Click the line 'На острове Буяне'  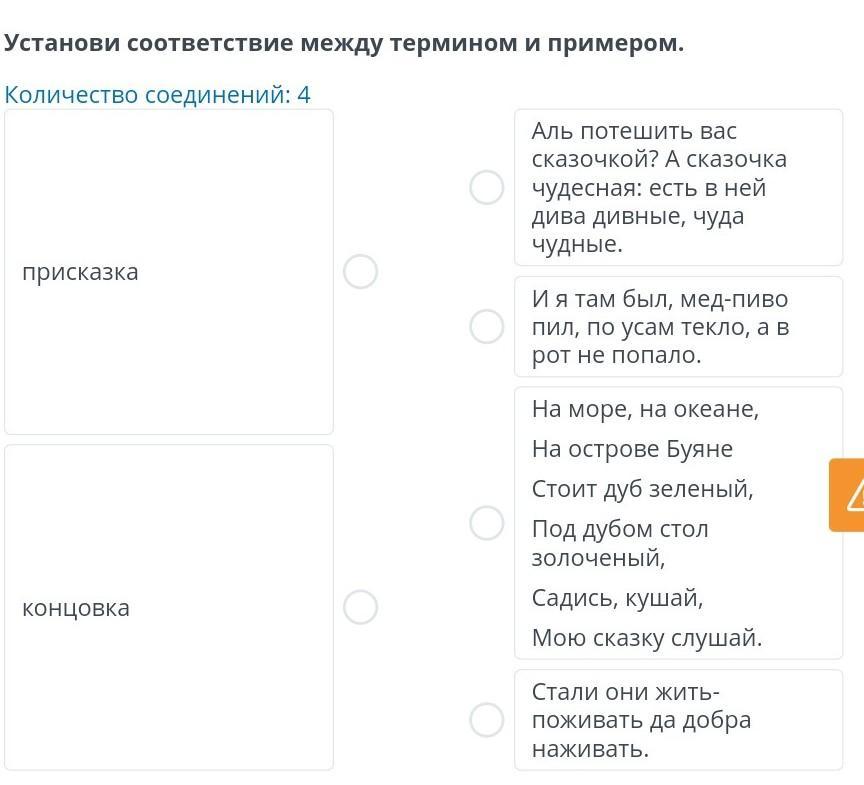(x=633, y=449)
